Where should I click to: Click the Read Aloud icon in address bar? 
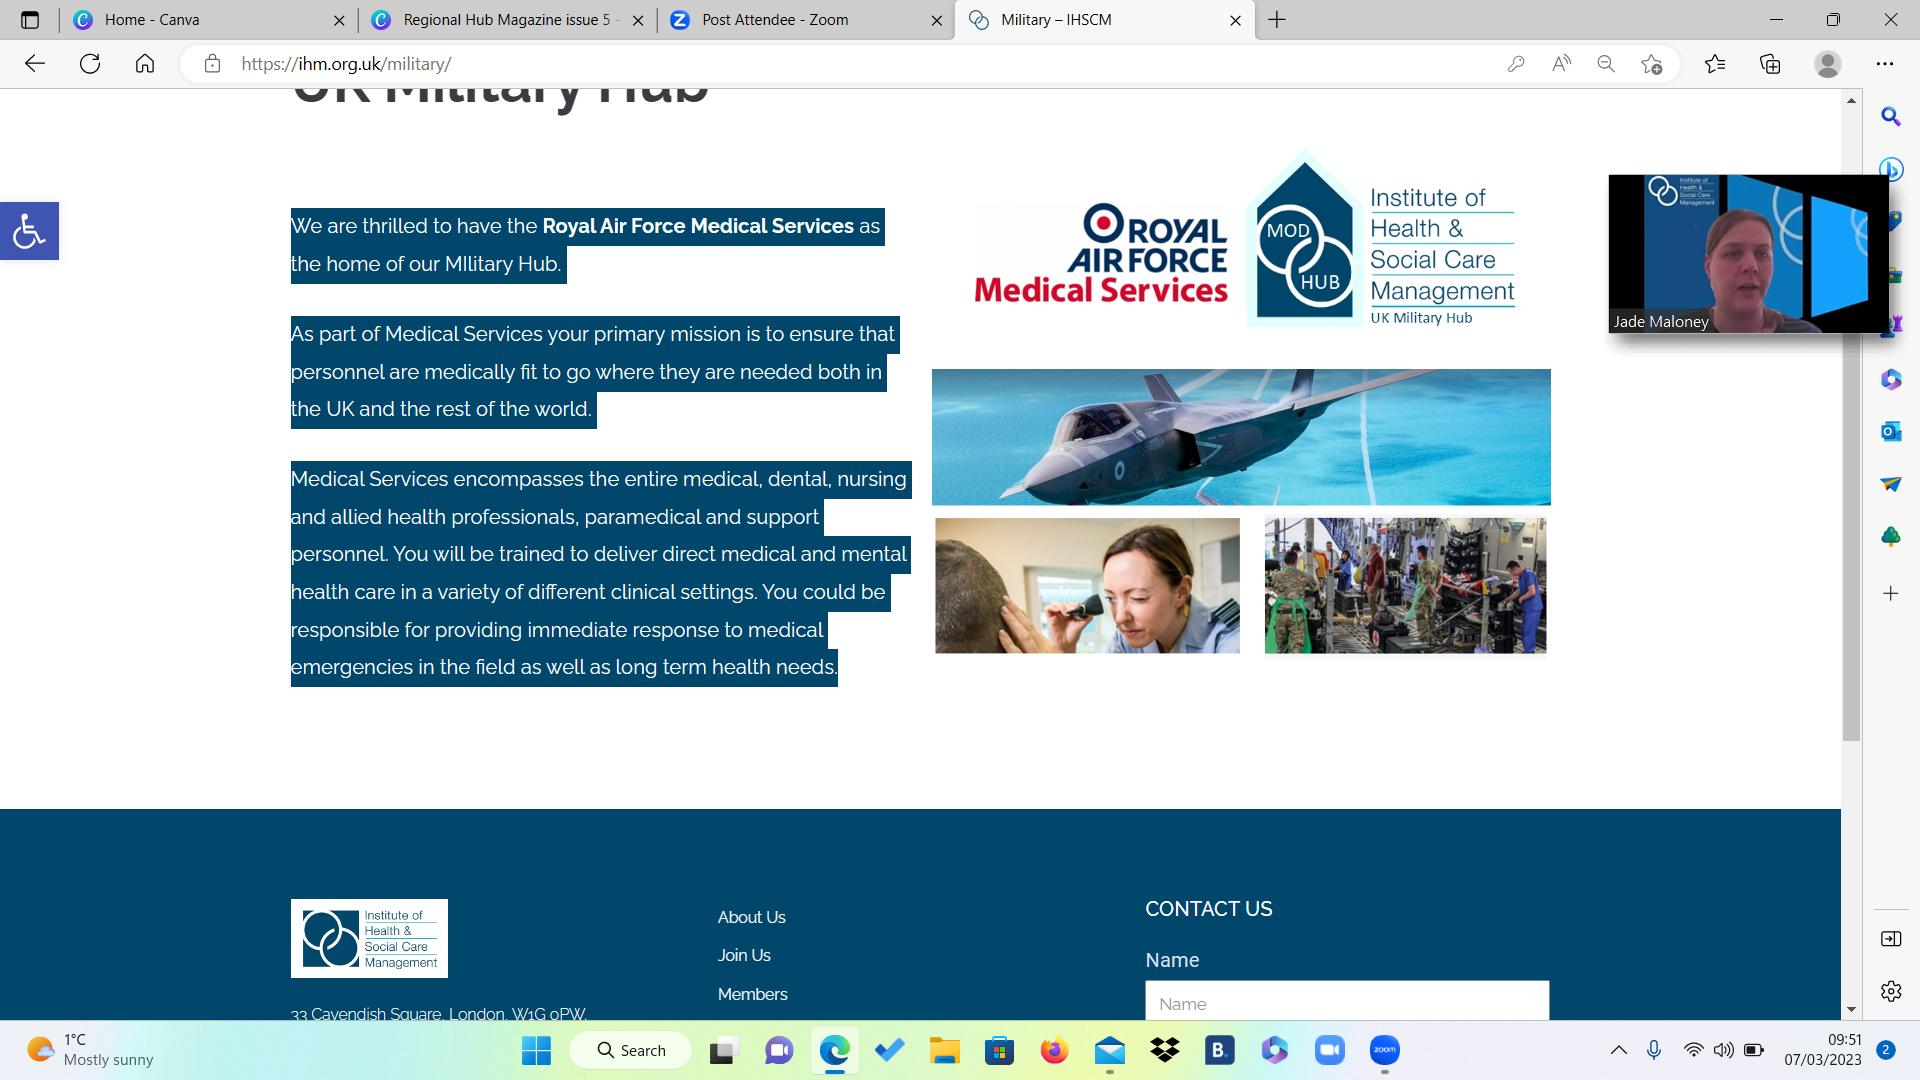pos(1561,64)
